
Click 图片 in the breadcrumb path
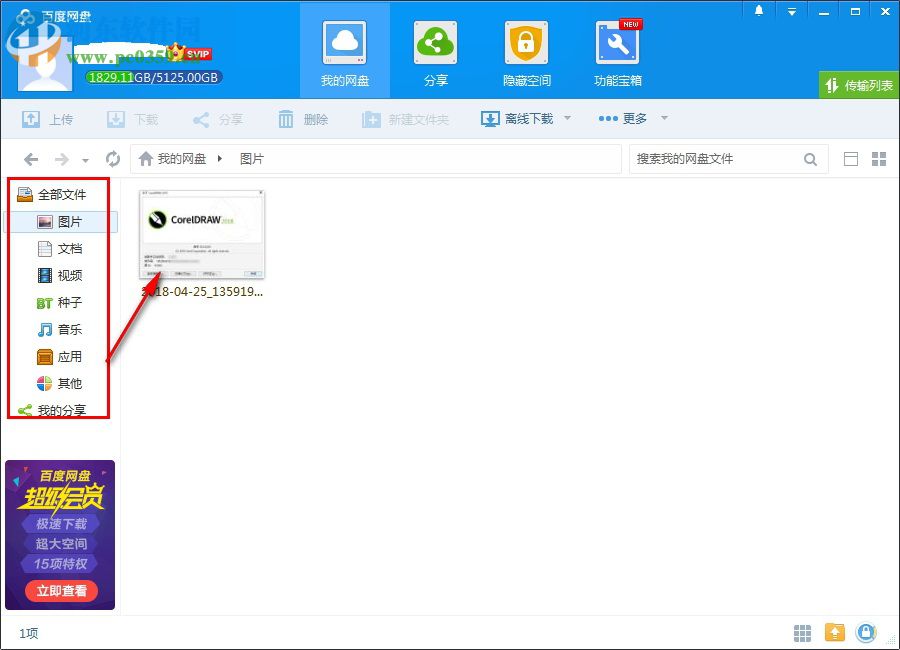pyautogui.click(x=252, y=158)
